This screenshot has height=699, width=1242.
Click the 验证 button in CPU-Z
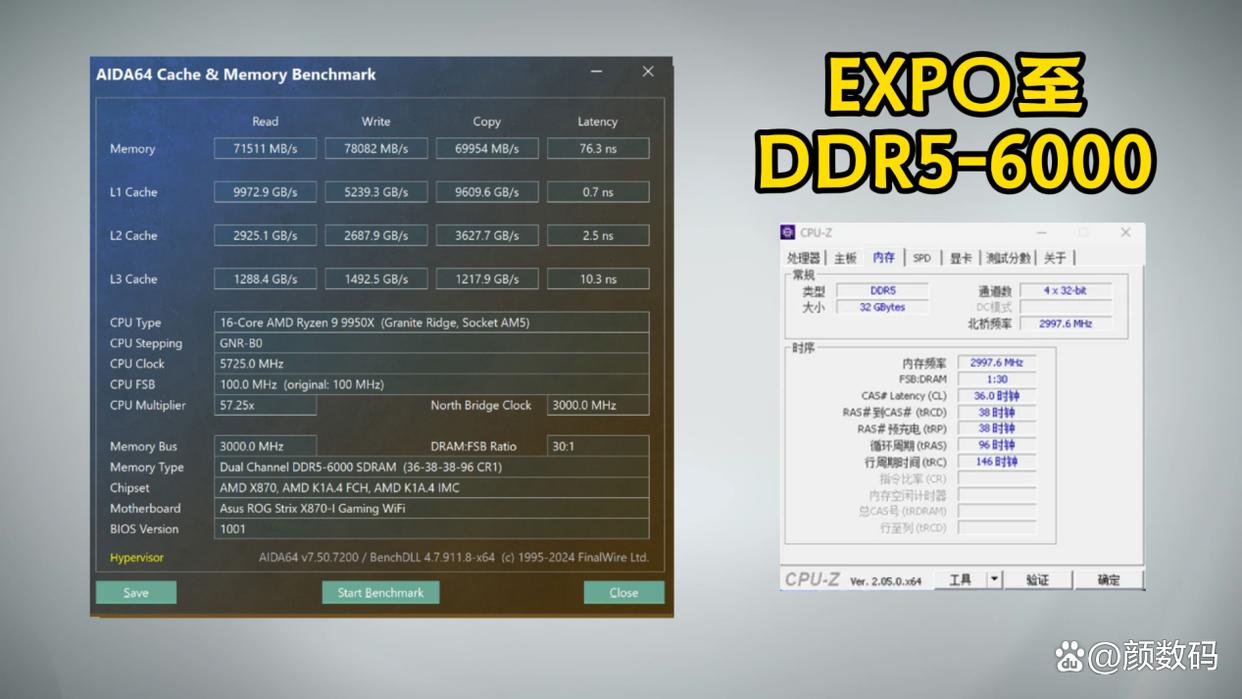pyautogui.click(x=1038, y=579)
